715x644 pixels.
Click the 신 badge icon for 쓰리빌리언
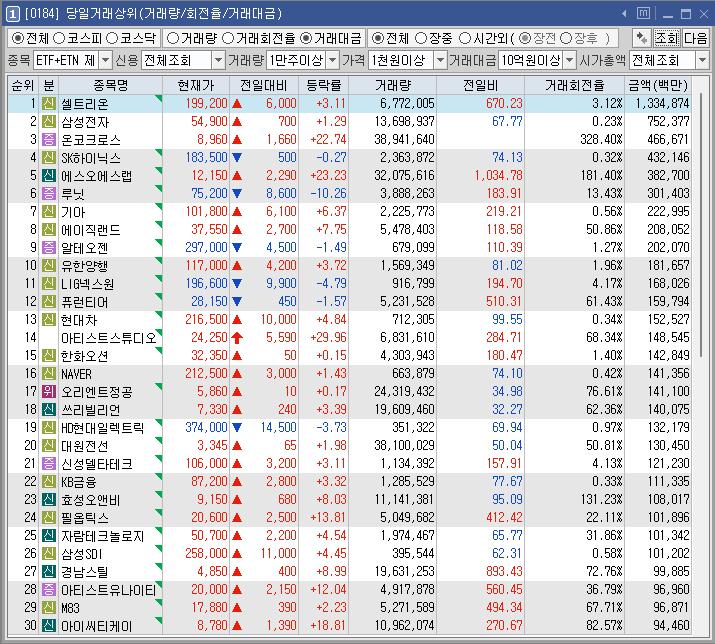coord(49,410)
